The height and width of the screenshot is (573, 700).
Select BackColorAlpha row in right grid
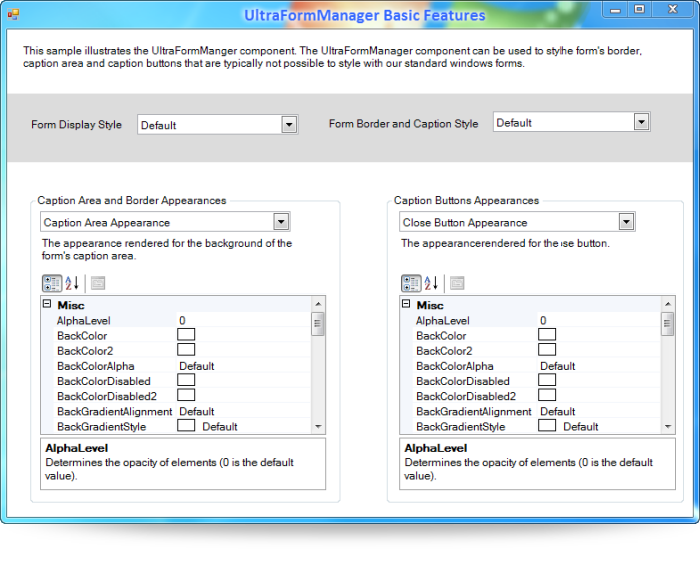pyautogui.click(x=536, y=366)
